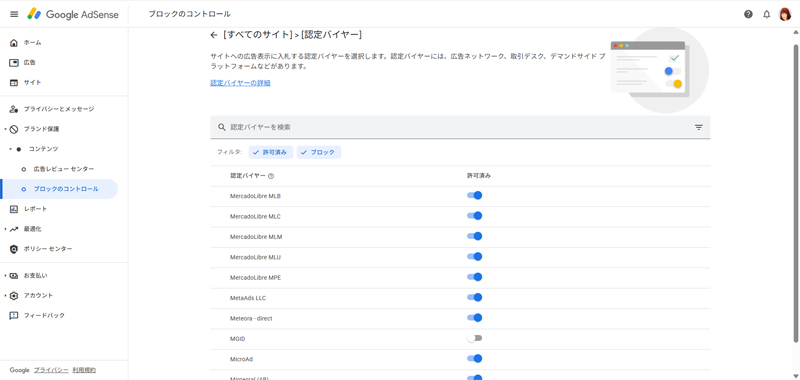
Task: Click the アカウント gear icon
Action: click(14, 295)
